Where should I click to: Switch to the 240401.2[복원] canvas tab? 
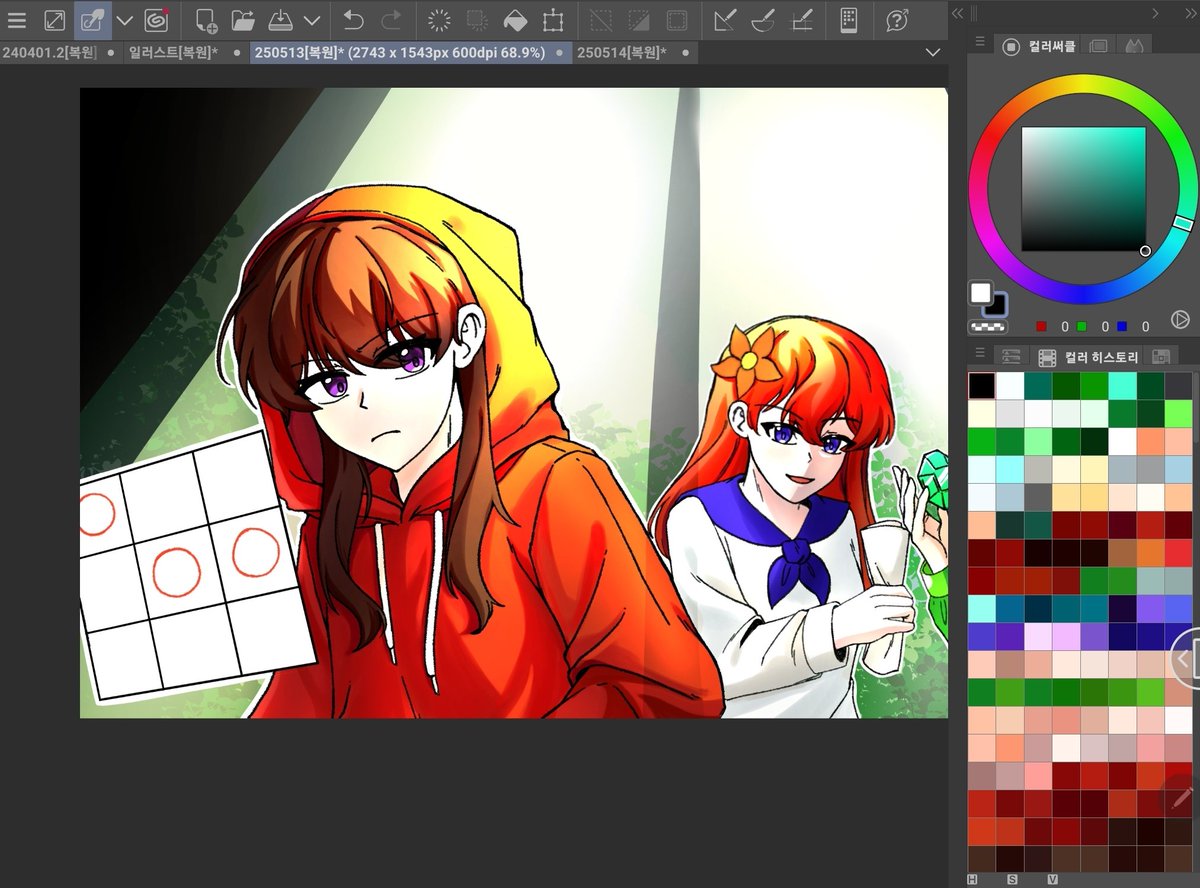49,52
